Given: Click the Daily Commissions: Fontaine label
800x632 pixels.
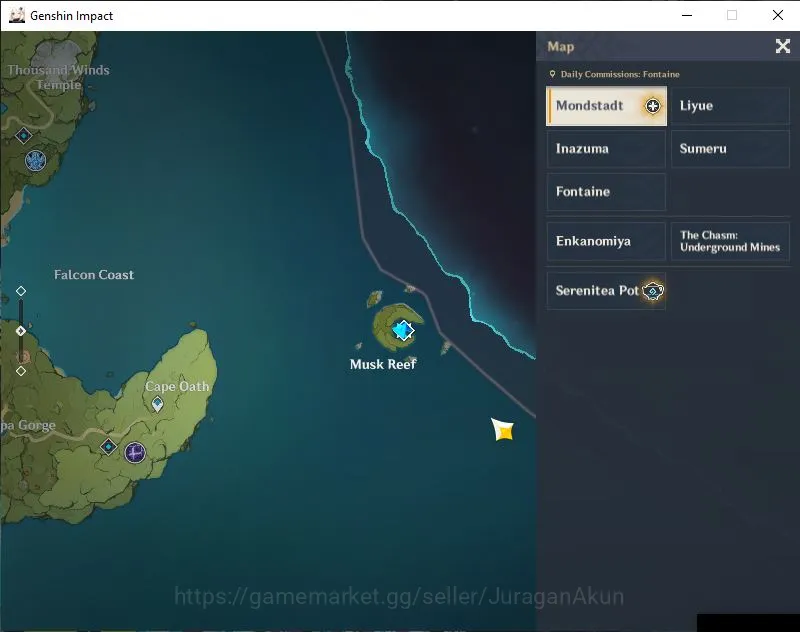Looking at the screenshot, I should click(620, 74).
